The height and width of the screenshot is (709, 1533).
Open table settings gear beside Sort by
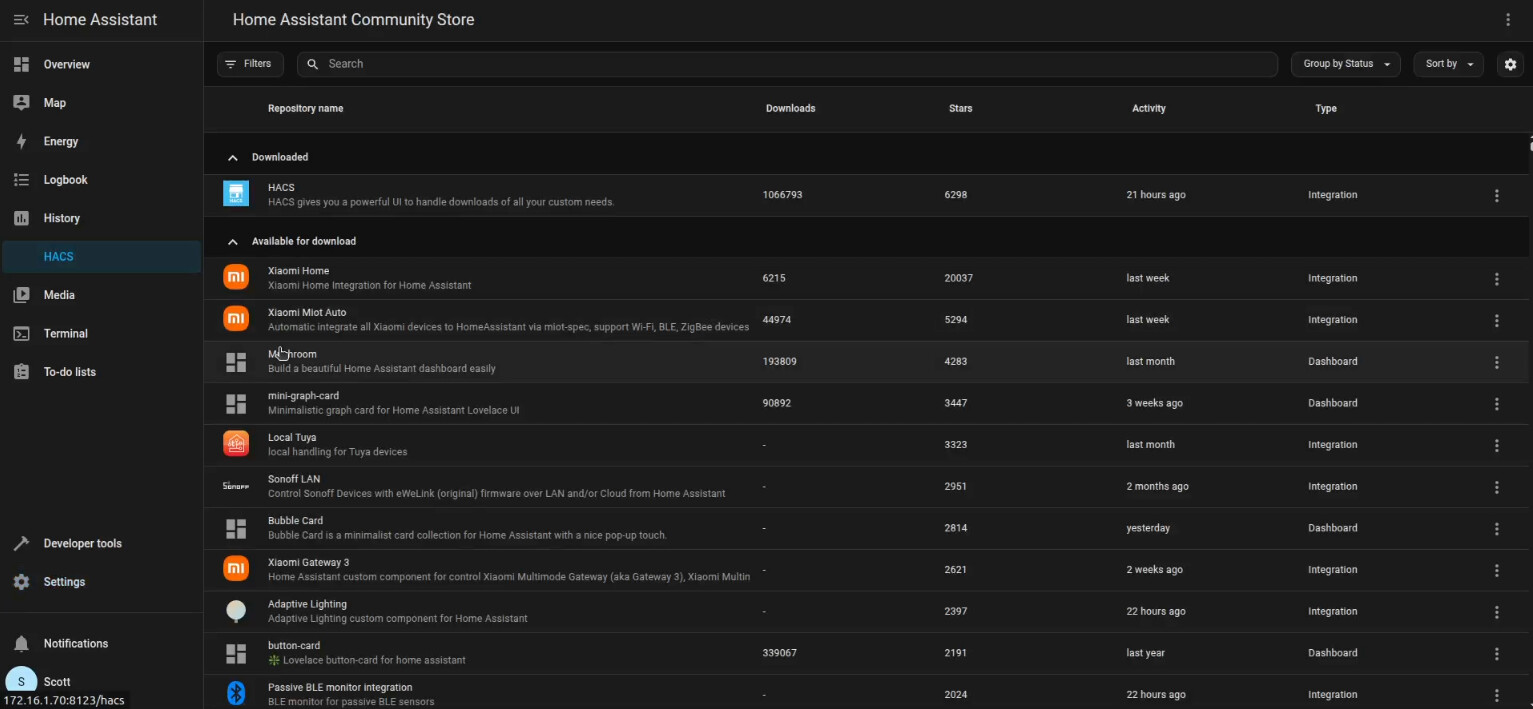(x=1510, y=64)
